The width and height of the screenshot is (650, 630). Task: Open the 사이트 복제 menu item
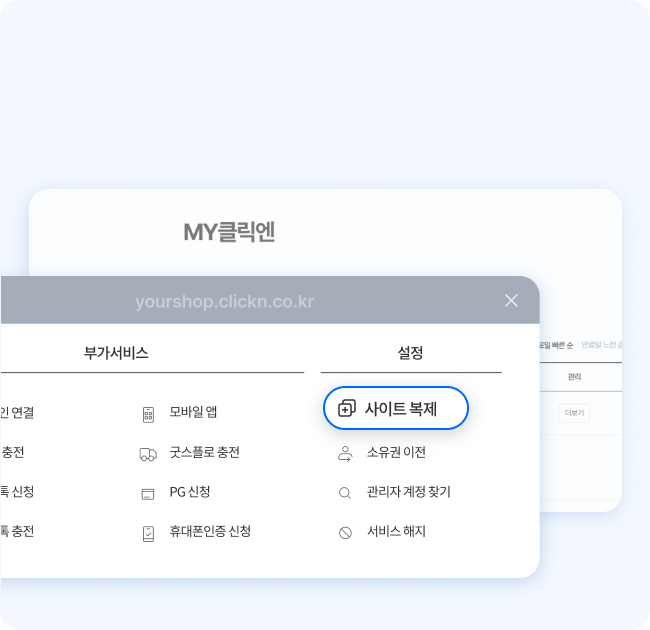point(400,408)
